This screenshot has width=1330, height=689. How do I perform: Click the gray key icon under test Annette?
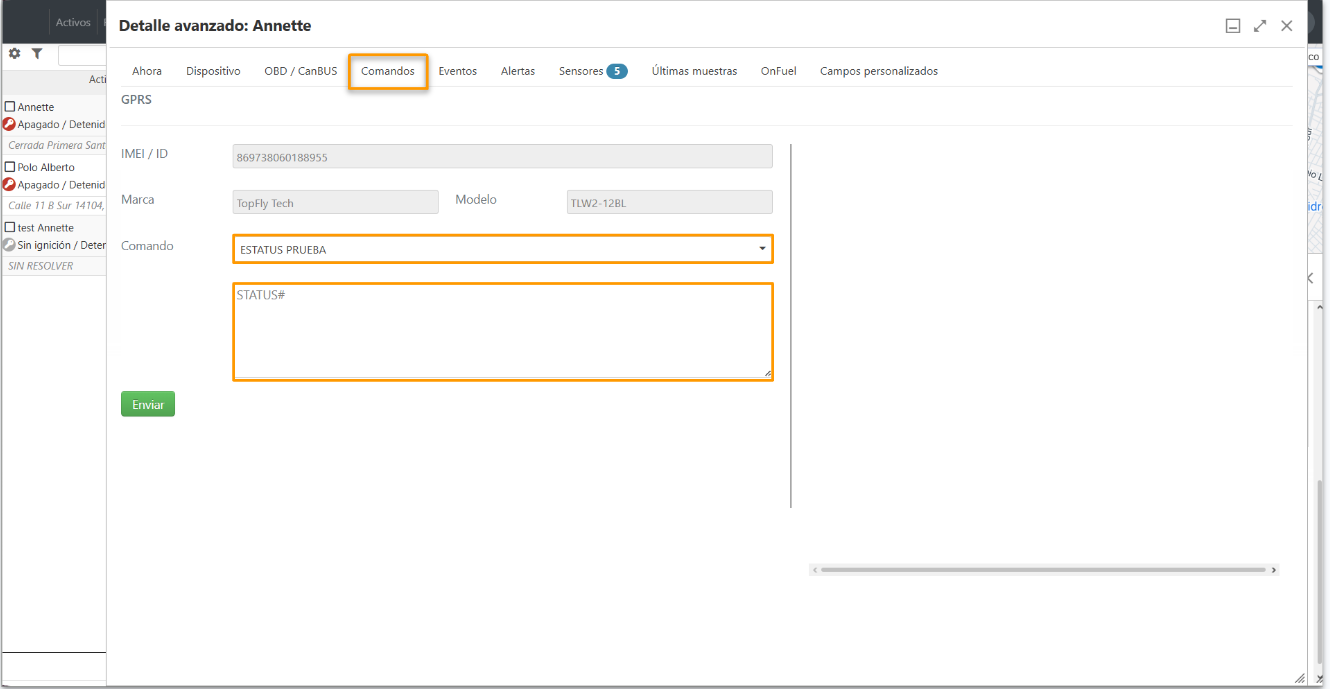(x=9, y=245)
